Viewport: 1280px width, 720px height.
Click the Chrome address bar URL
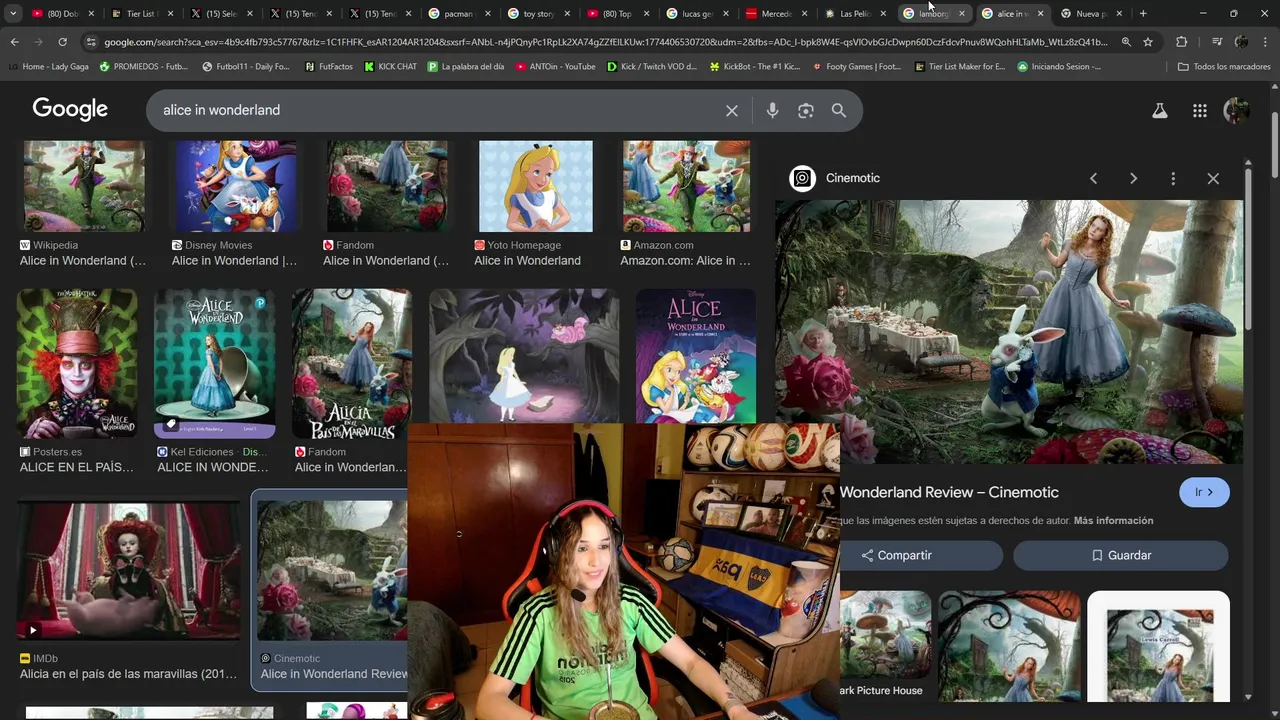605,42
